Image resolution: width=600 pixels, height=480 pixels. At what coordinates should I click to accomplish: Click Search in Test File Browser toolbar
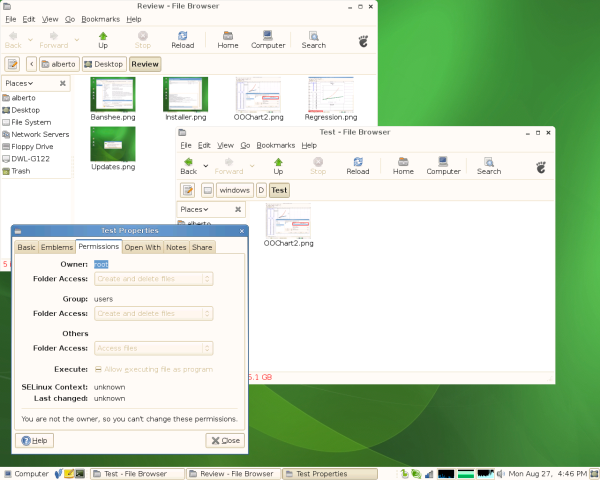(489, 166)
